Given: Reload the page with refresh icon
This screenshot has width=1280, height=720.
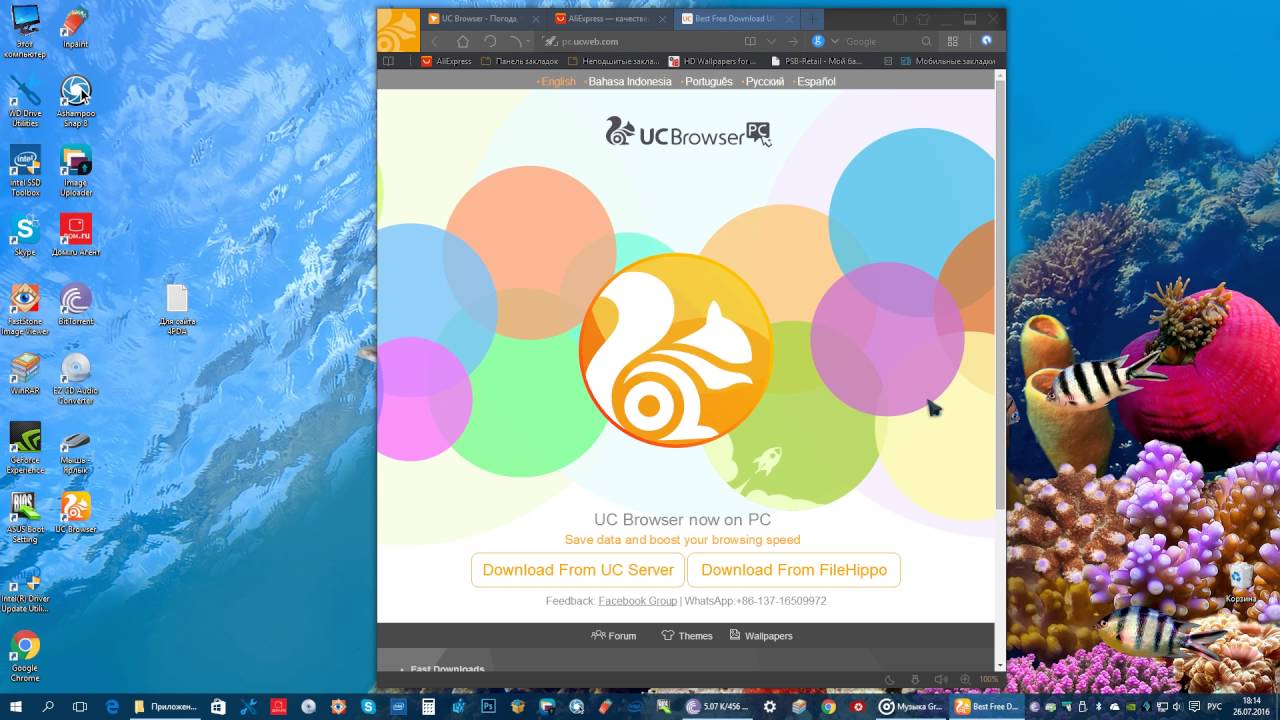Looking at the screenshot, I should (490, 42).
